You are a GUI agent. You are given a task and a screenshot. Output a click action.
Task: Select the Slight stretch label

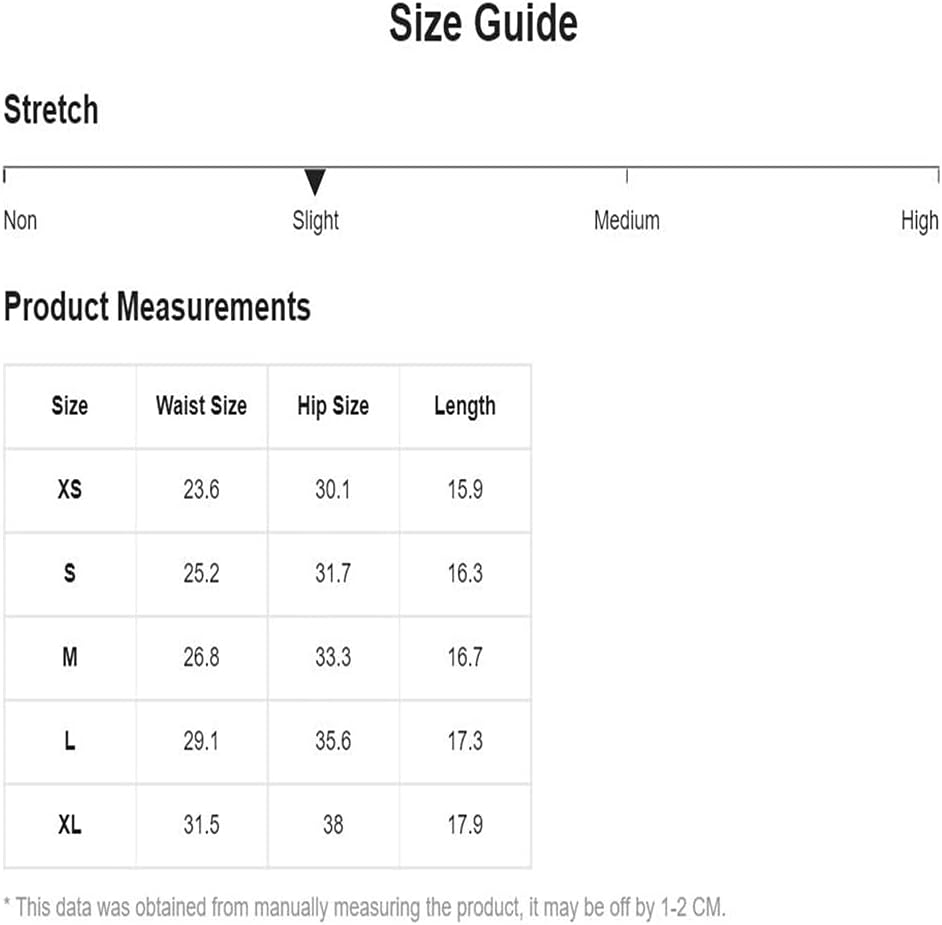[315, 221]
